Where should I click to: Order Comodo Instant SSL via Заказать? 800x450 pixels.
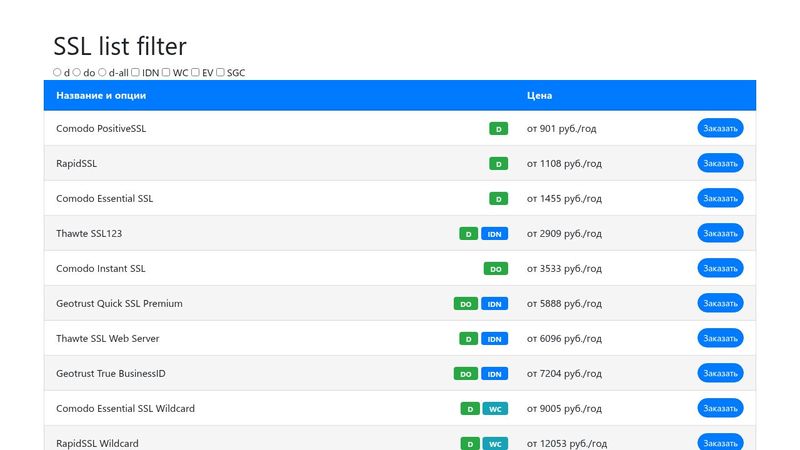(720, 268)
